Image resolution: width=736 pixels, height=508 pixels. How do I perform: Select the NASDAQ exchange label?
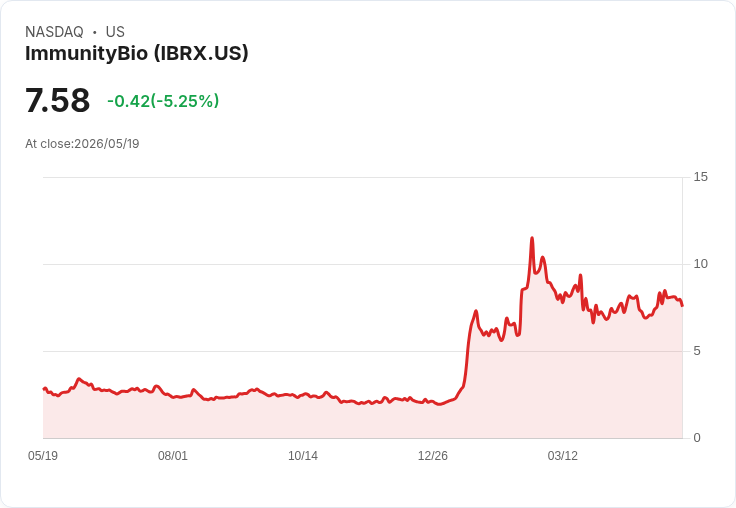tap(54, 32)
